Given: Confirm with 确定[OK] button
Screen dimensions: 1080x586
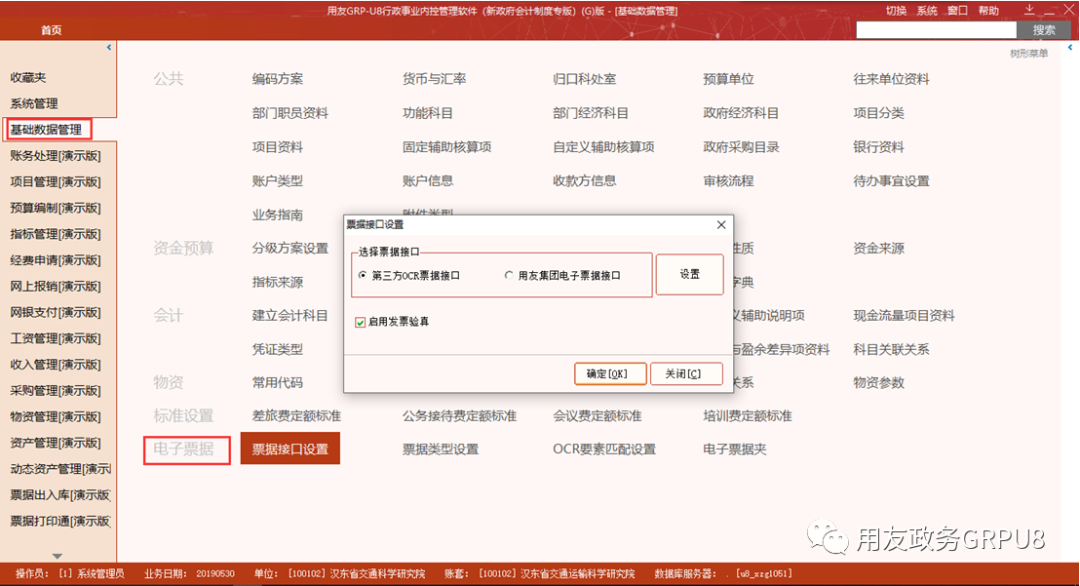Looking at the screenshot, I should 610,373.
